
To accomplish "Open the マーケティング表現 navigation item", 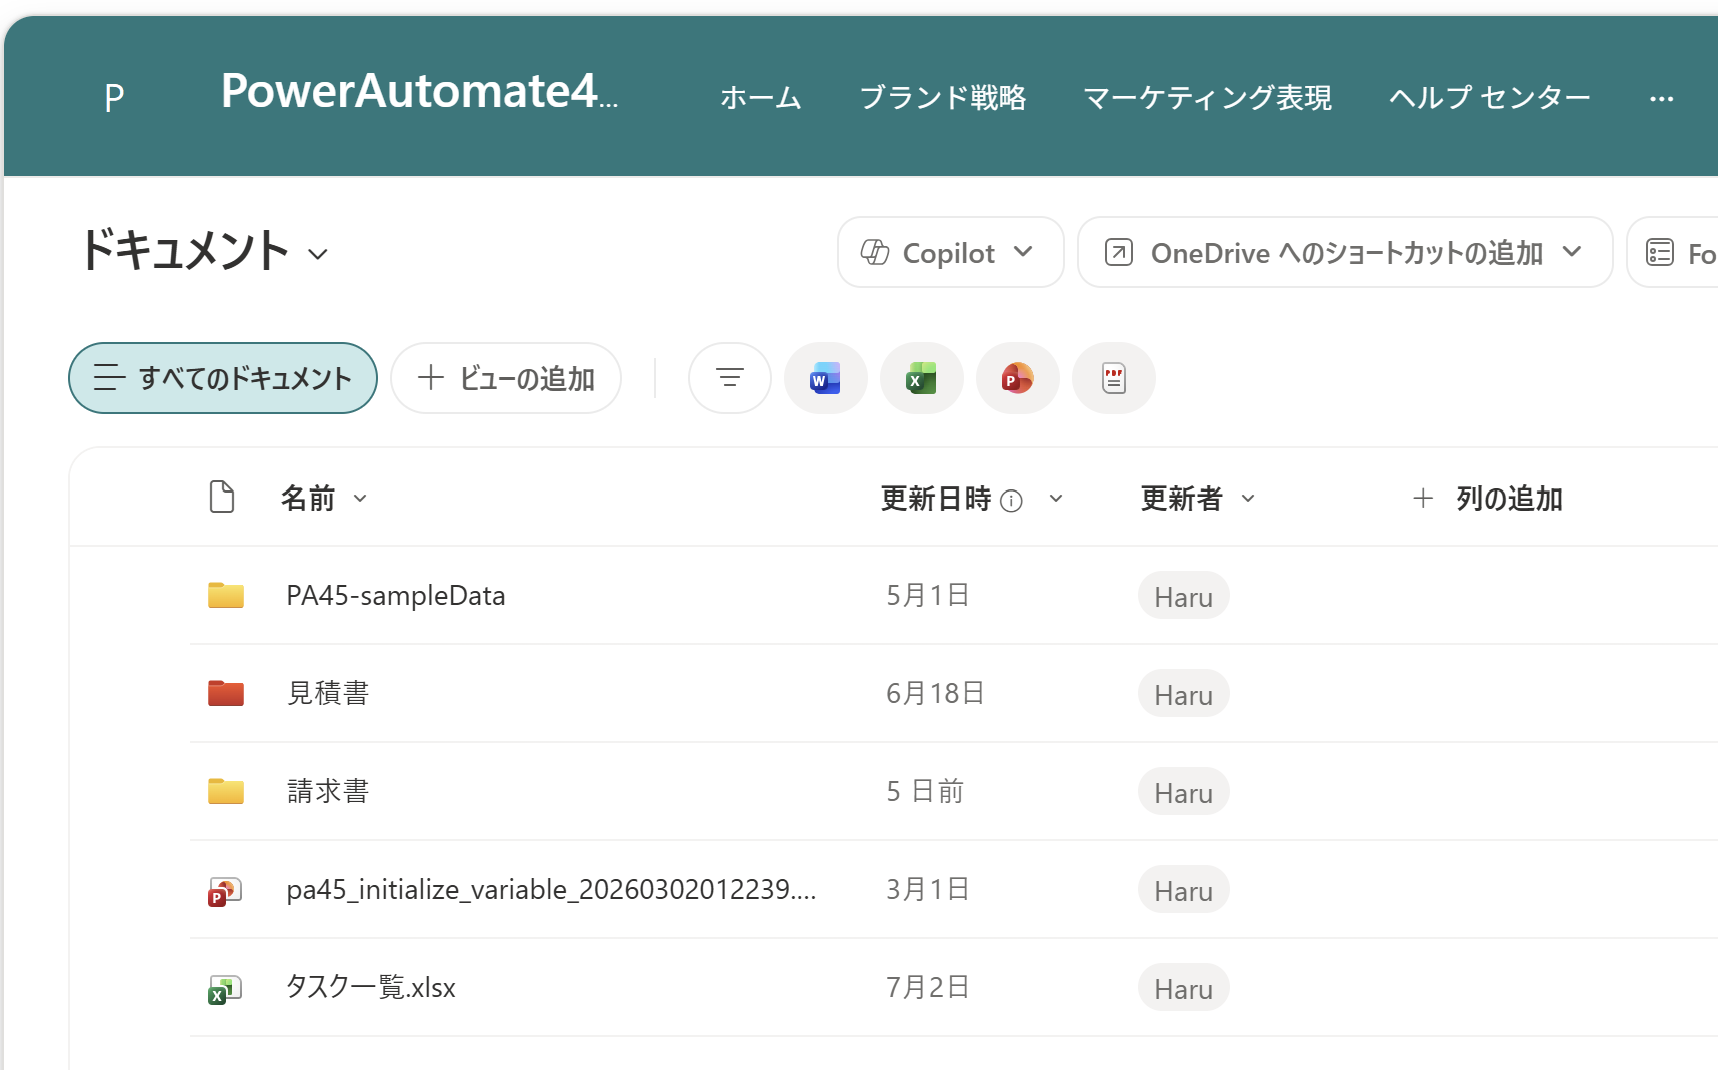I will (x=1208, y=98).
